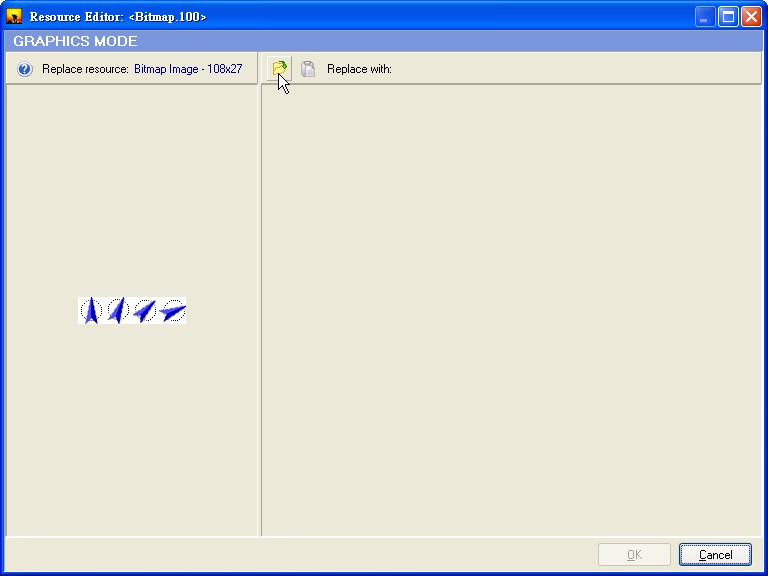Click the Resource Editor title bar icon
Image resolution: width=768 pixels, height=576 pixels.
click(14, 17)
